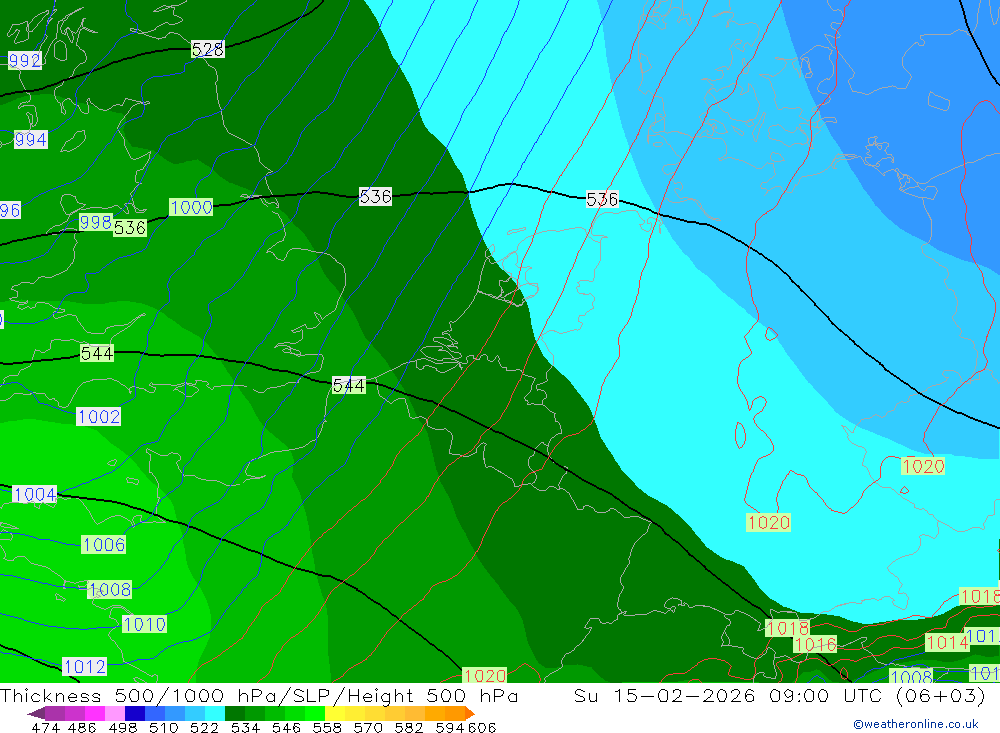Click the legend value 582
1000x733 pixels.
pos(408,727)
